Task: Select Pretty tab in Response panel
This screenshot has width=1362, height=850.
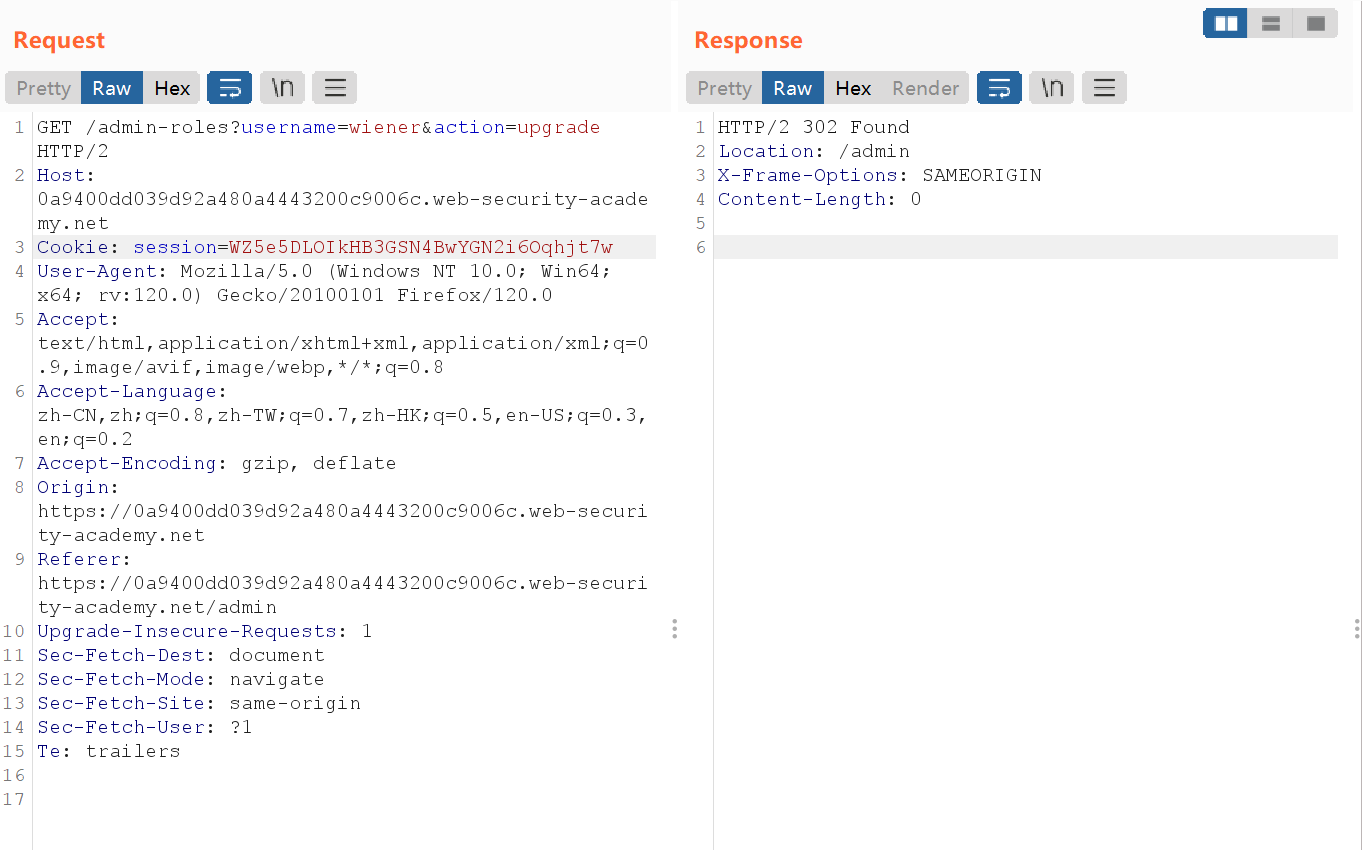Action: pyautogui.click(x=724, y=88)
